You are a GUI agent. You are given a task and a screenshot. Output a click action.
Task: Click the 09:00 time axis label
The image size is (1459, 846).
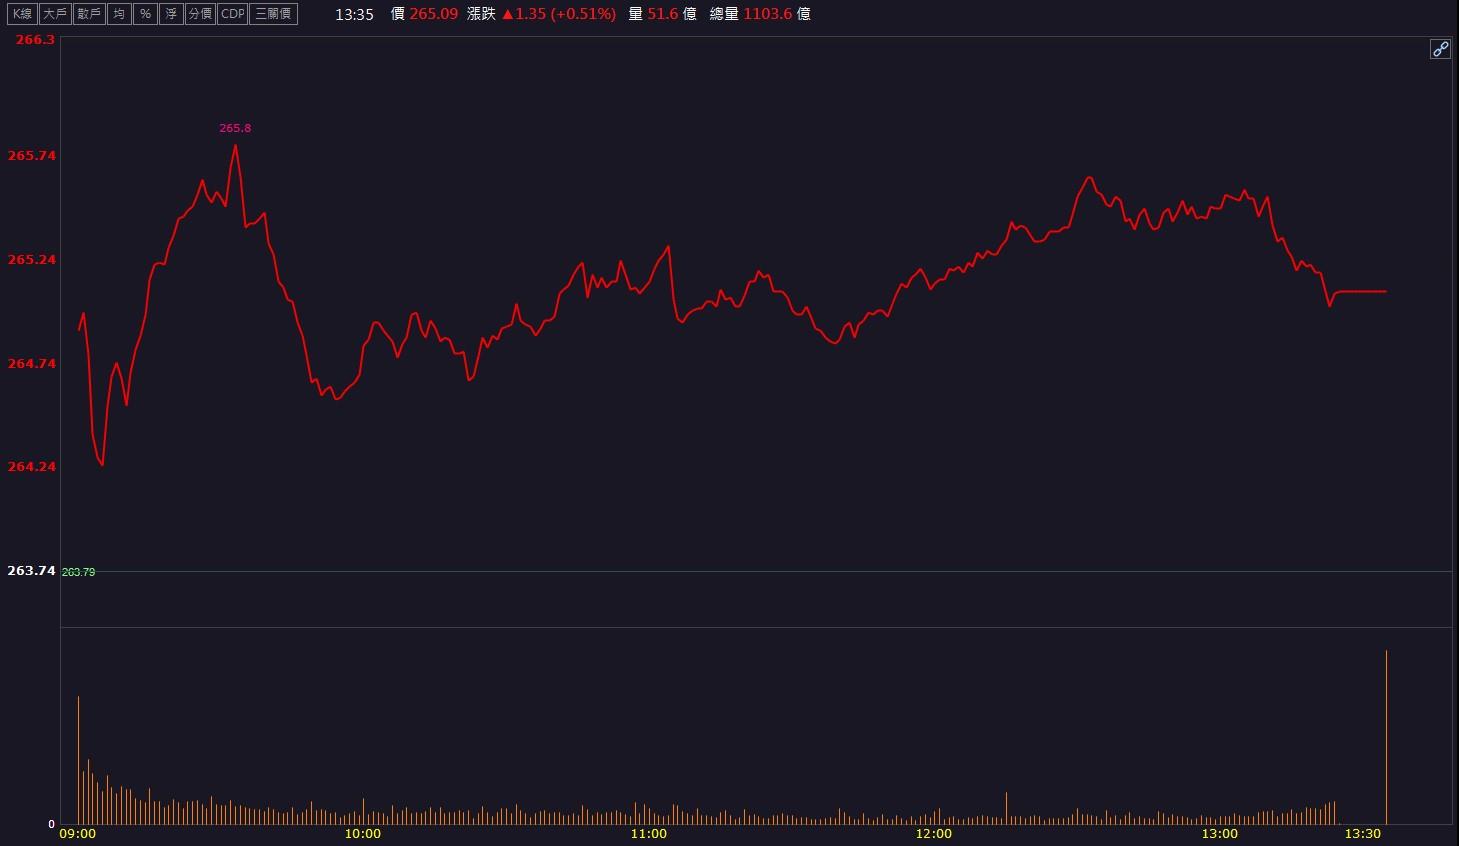(78, 833)
